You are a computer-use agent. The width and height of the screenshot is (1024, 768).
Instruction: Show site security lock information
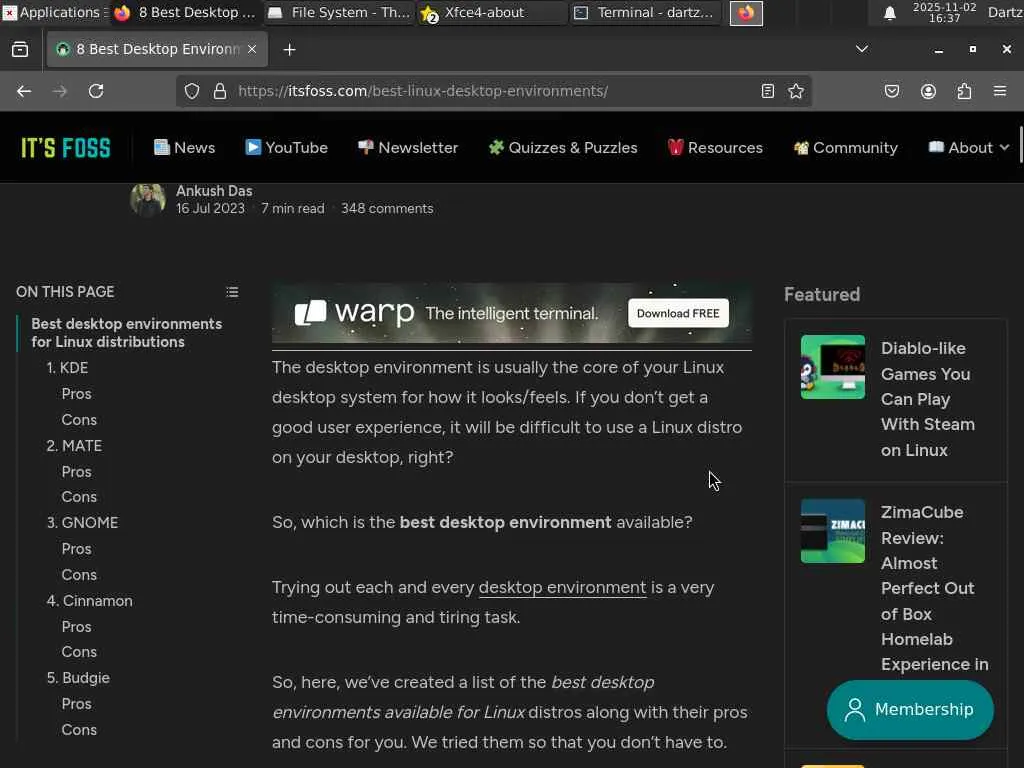tap(220, 91)
